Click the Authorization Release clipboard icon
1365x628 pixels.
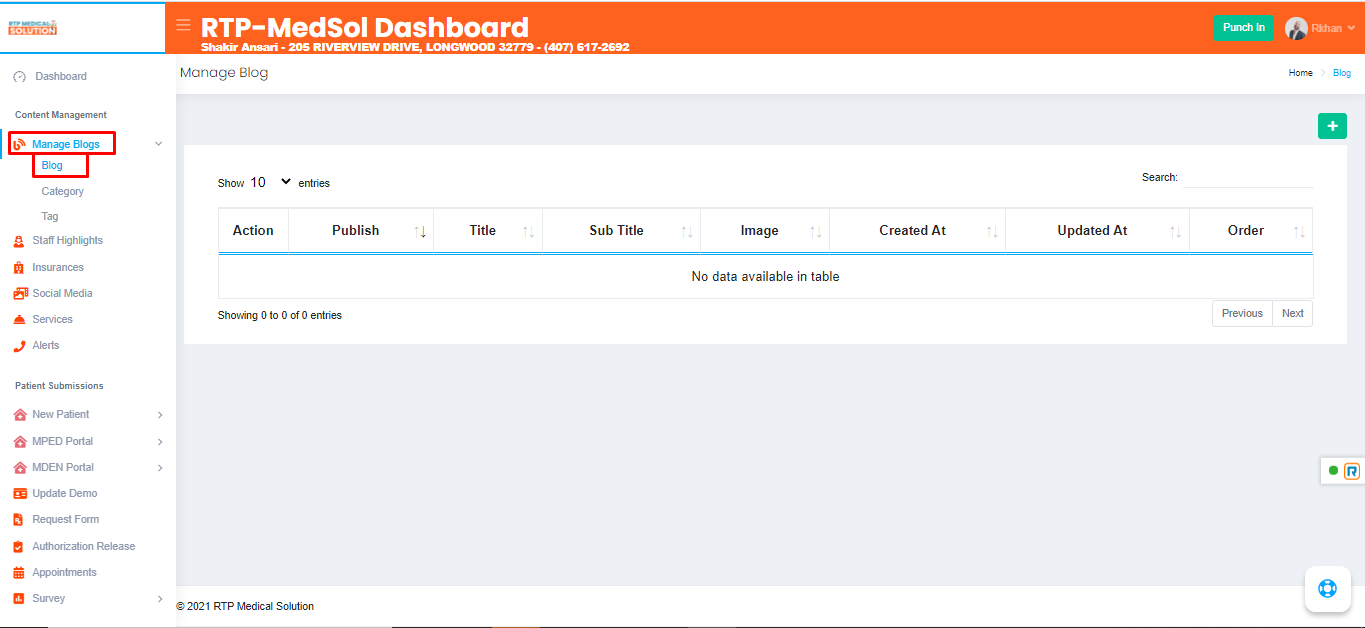(x=19, y=547)
